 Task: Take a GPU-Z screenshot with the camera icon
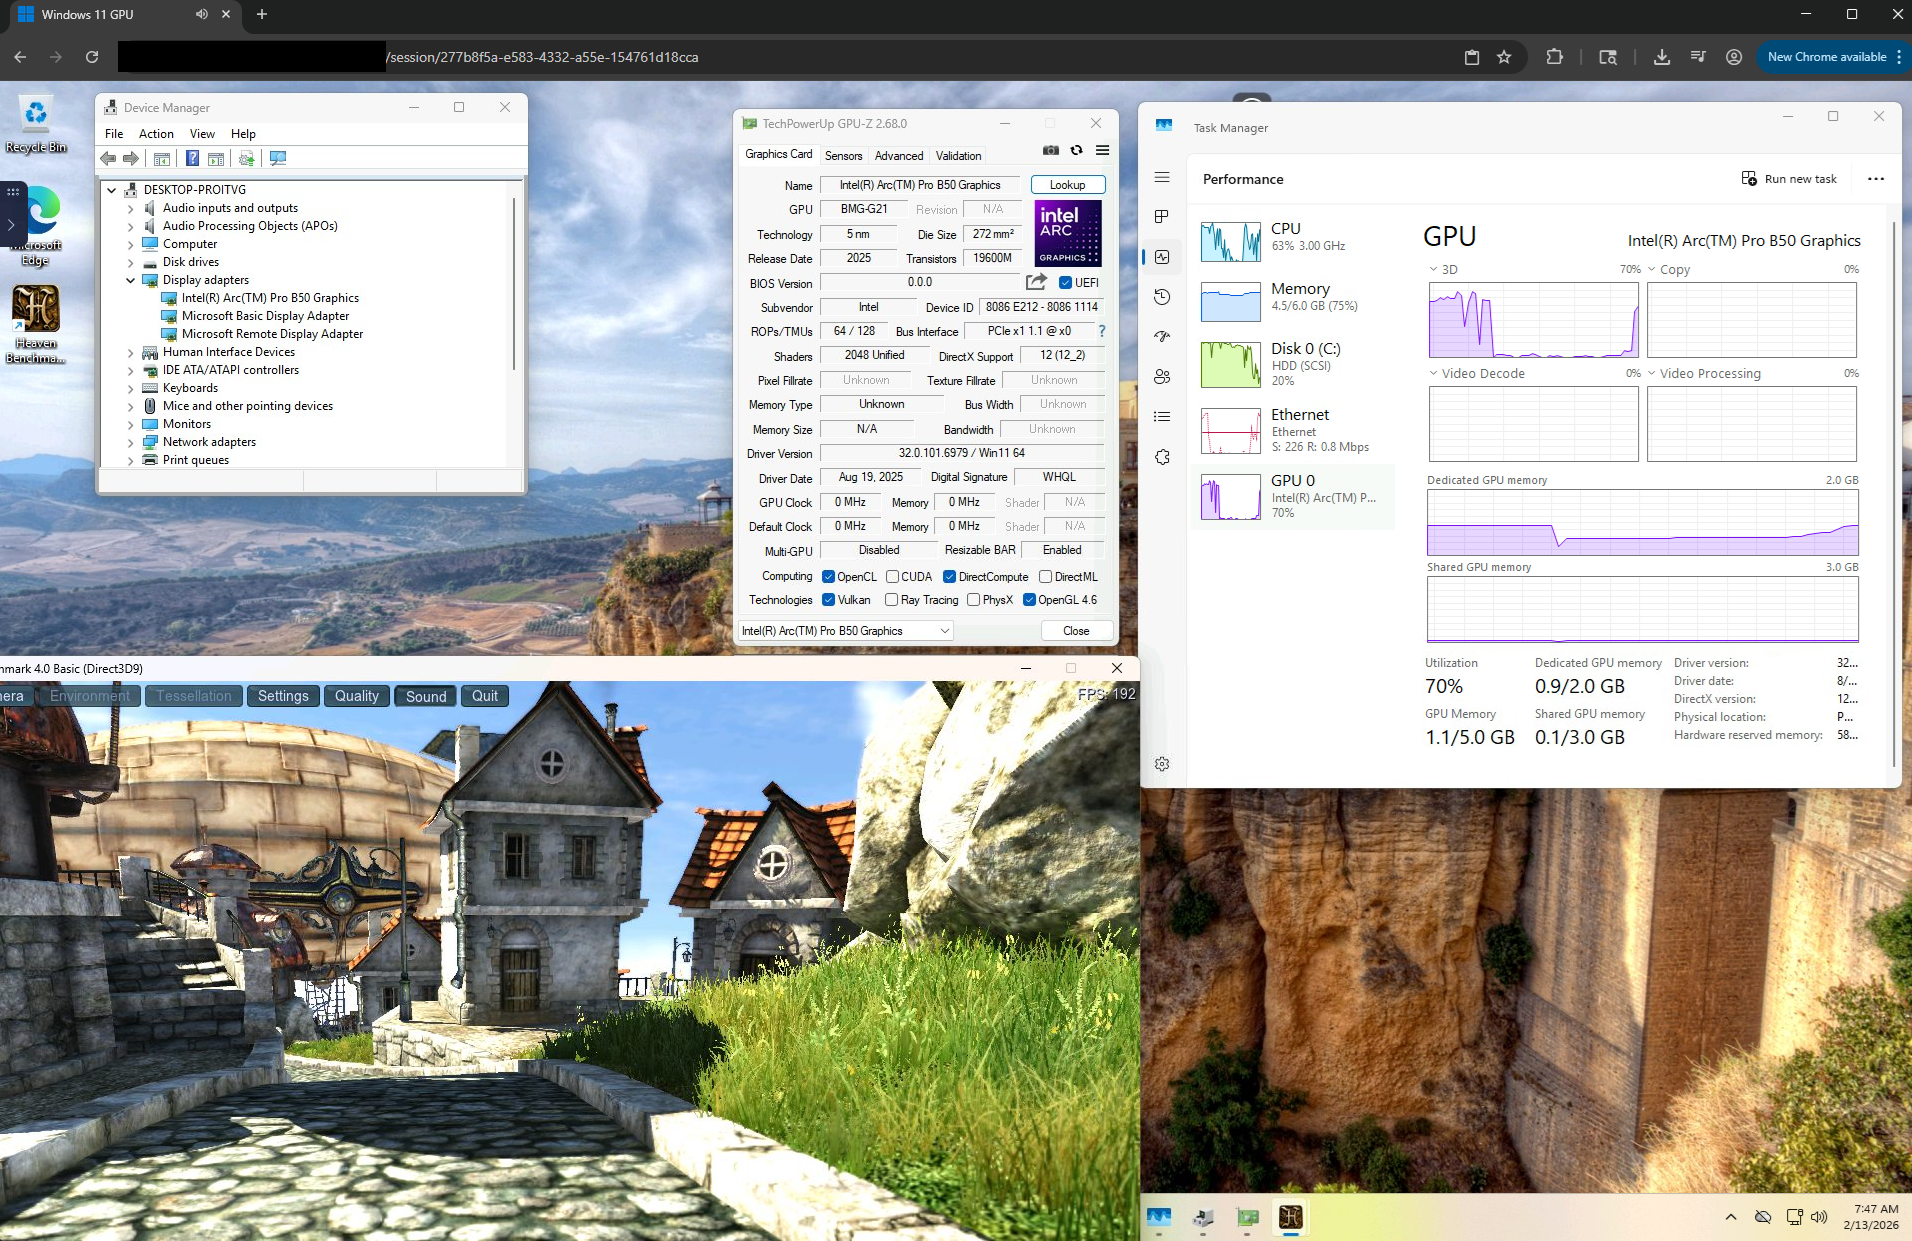[1051, 150]
